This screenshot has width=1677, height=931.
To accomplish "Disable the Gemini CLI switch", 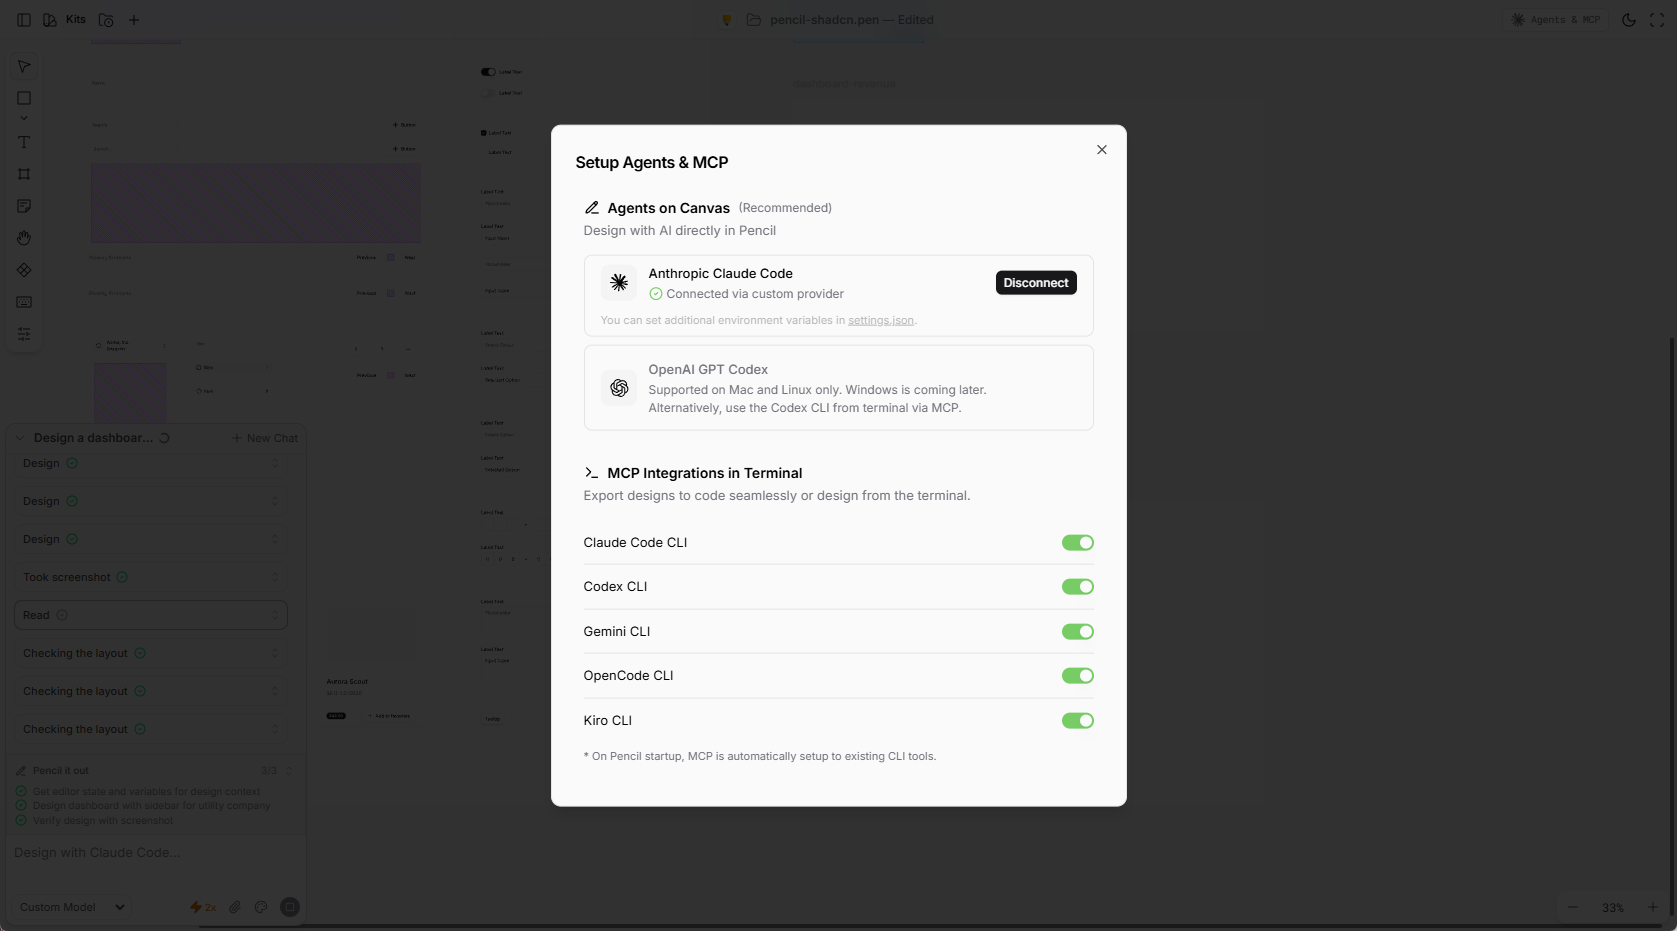I will click(x=1077, y=632).
